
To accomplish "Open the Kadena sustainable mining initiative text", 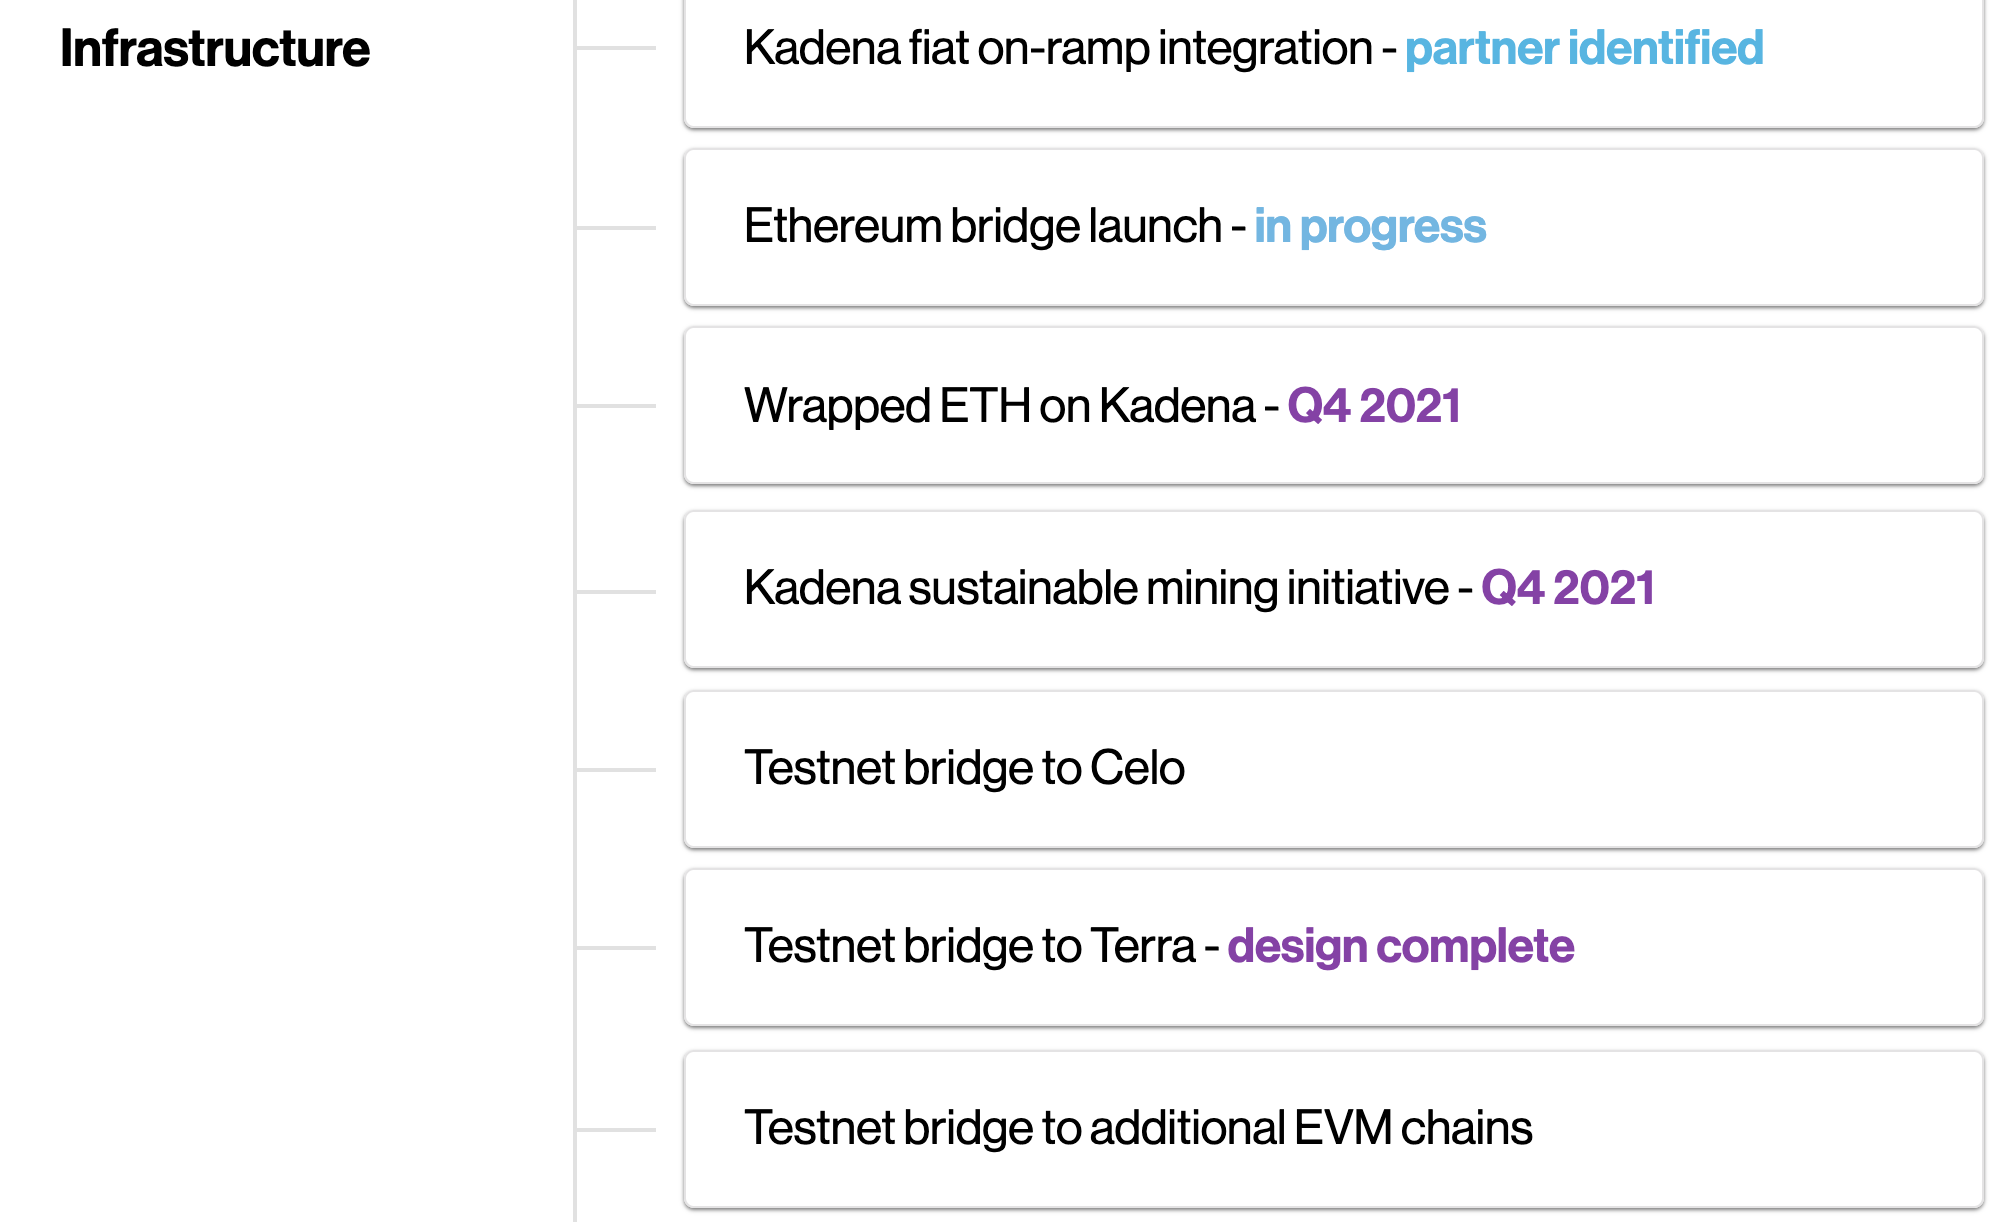I will point(1095,588).
